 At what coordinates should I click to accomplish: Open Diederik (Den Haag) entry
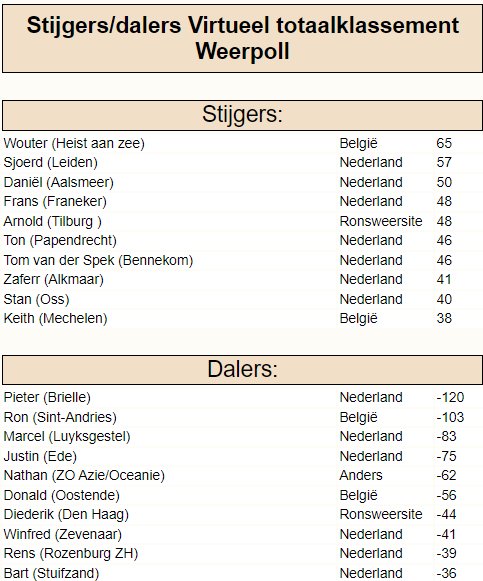pyautogui.click(x=66, y=515)
